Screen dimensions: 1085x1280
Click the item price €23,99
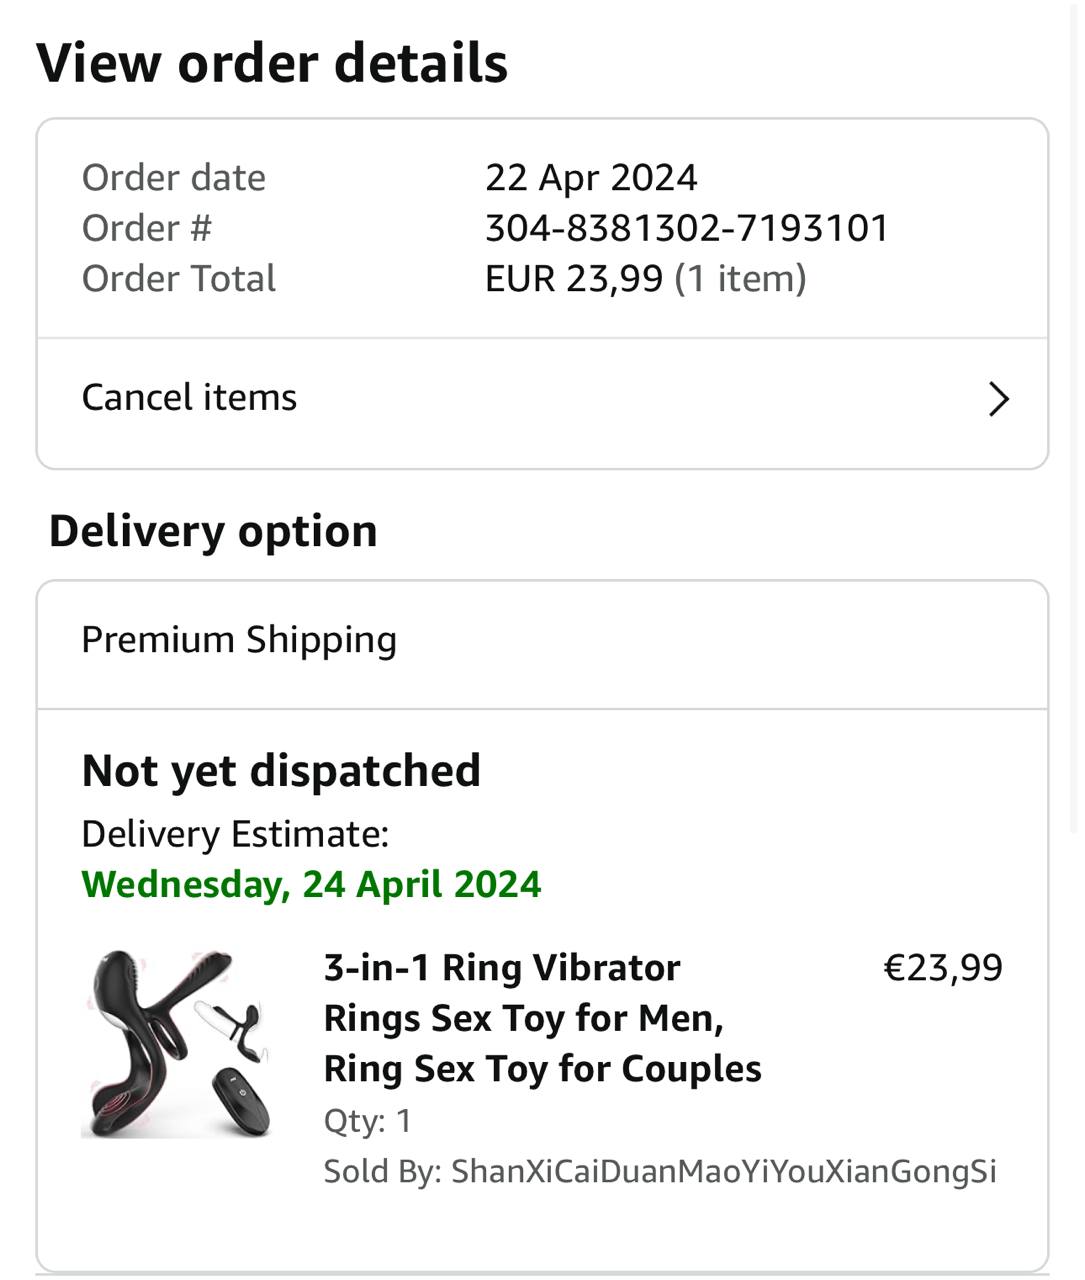942,968
